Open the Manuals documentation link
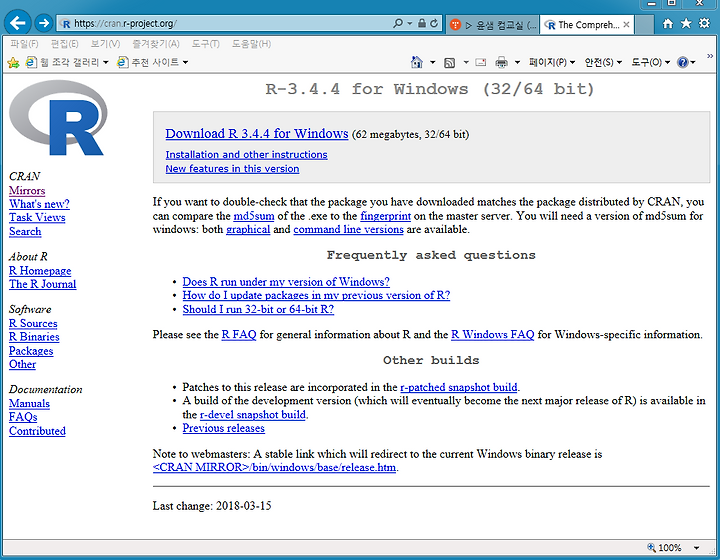720x560 pixels. tap(29, 403)
